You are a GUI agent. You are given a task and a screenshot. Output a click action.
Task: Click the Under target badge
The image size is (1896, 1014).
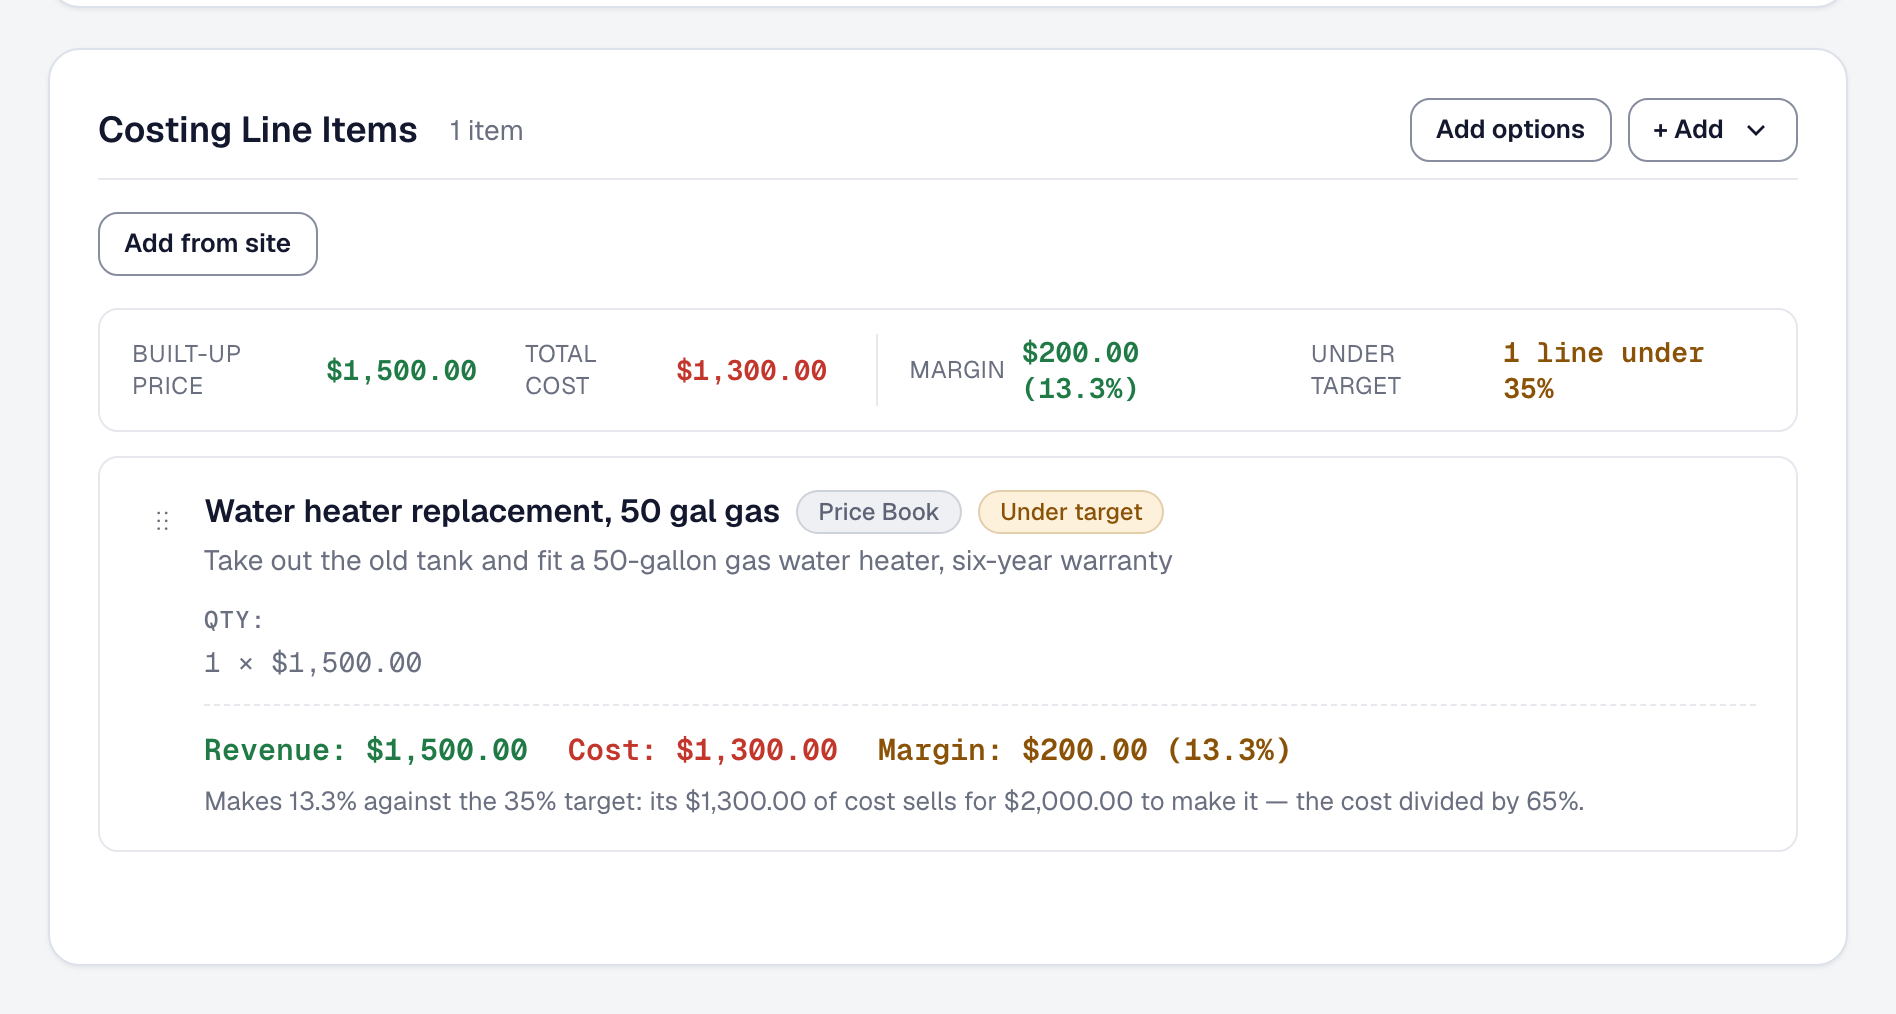point(1070,512)
